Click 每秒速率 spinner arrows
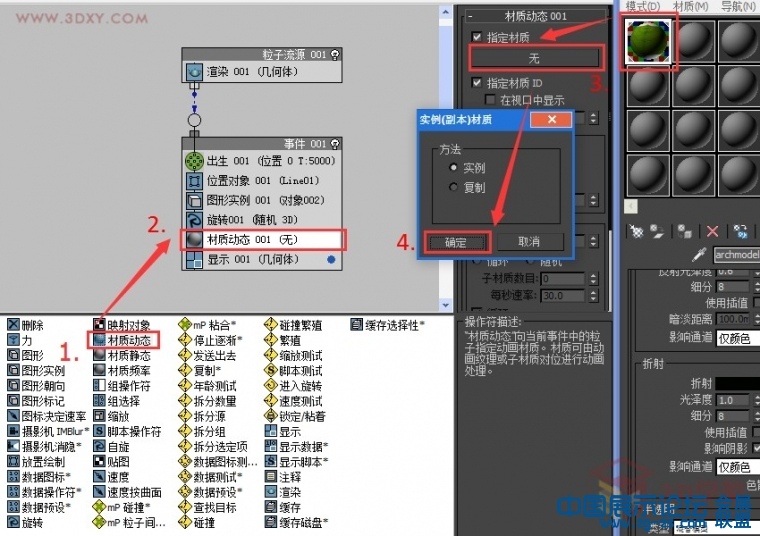Screen dimensions: 760x536 pos(594,295)
